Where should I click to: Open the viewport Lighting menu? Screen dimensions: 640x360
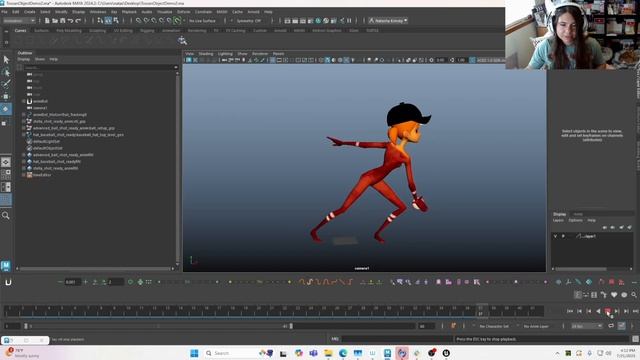pyautogui.click(x=225, y=53)
